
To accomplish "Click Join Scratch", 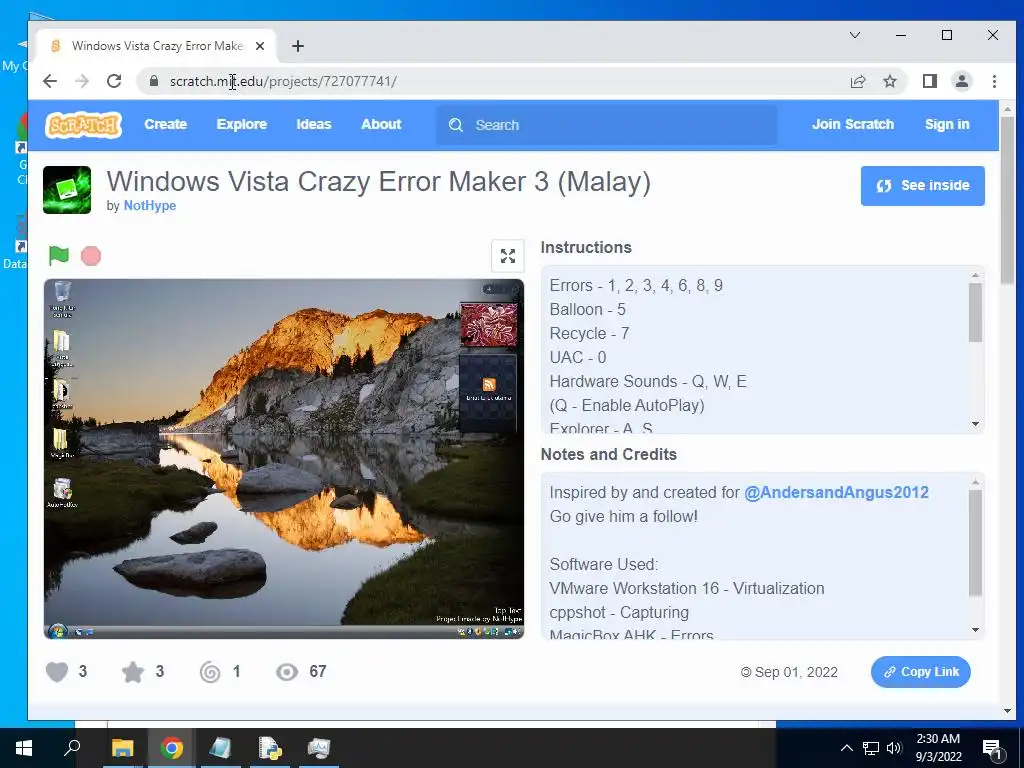I will (x=853, y=125).
